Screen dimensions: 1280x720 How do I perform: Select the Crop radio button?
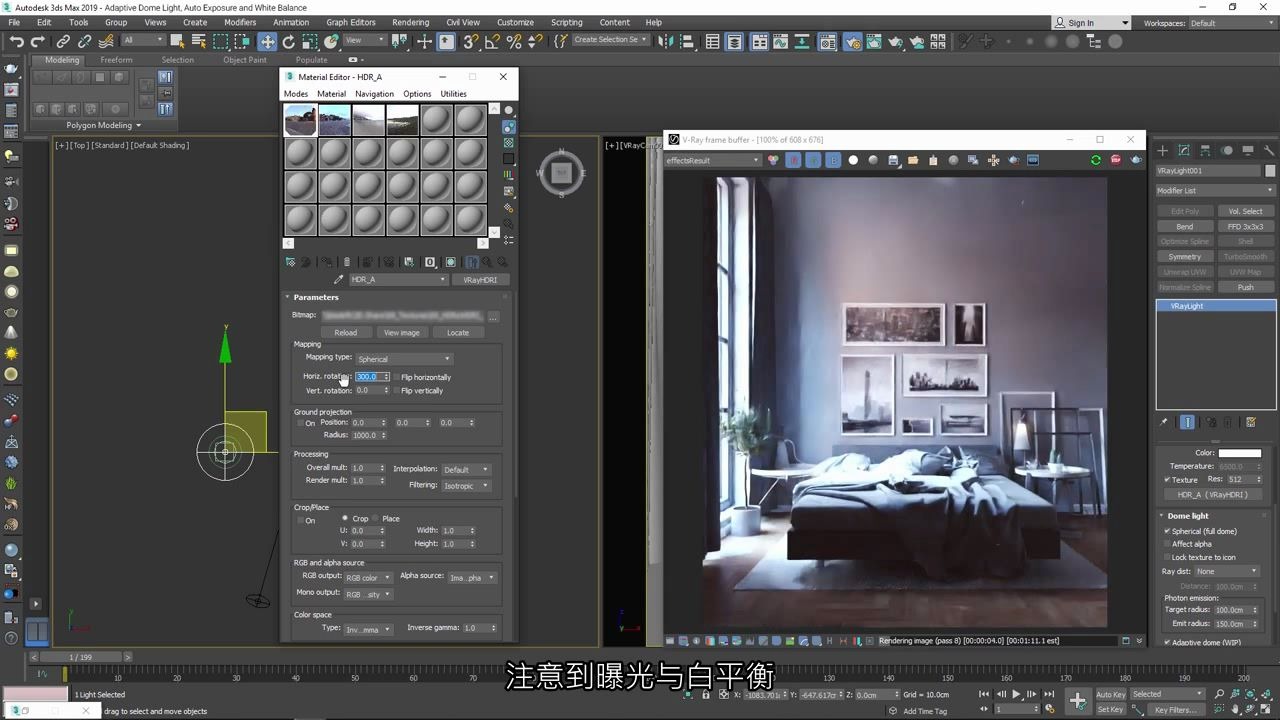coord(346,519)
